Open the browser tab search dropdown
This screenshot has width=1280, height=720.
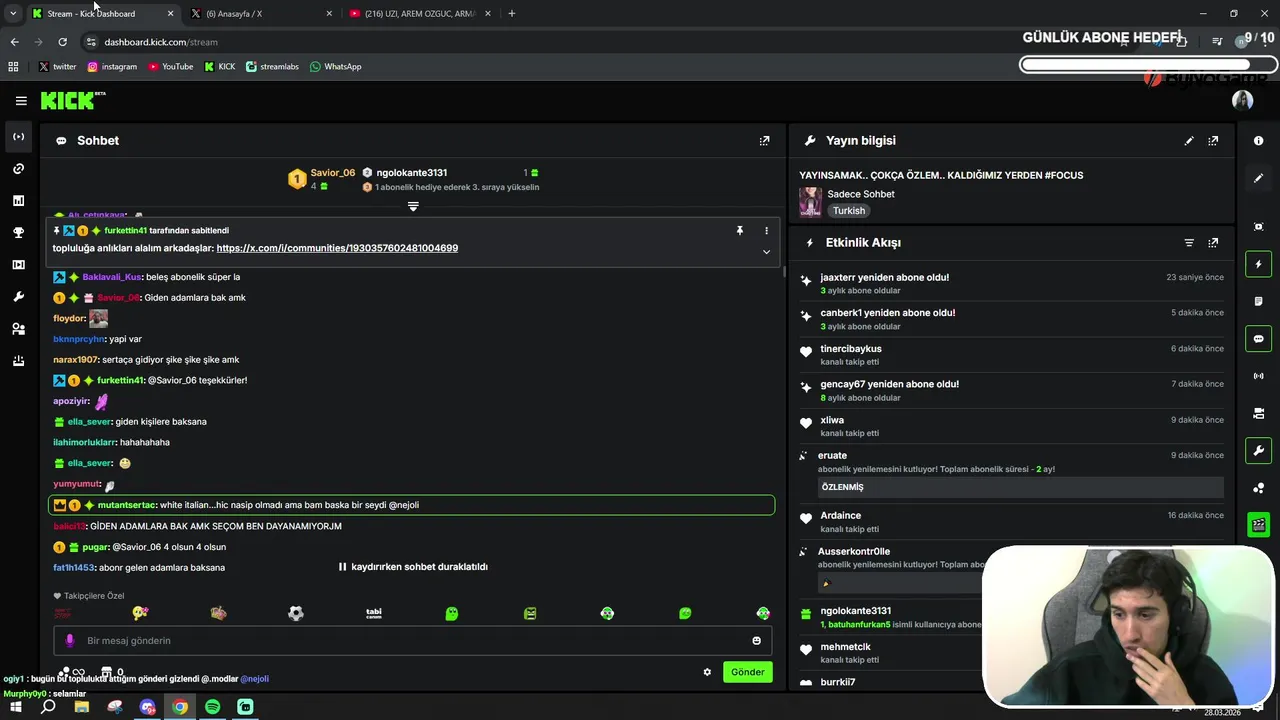(x=13, y=14)
